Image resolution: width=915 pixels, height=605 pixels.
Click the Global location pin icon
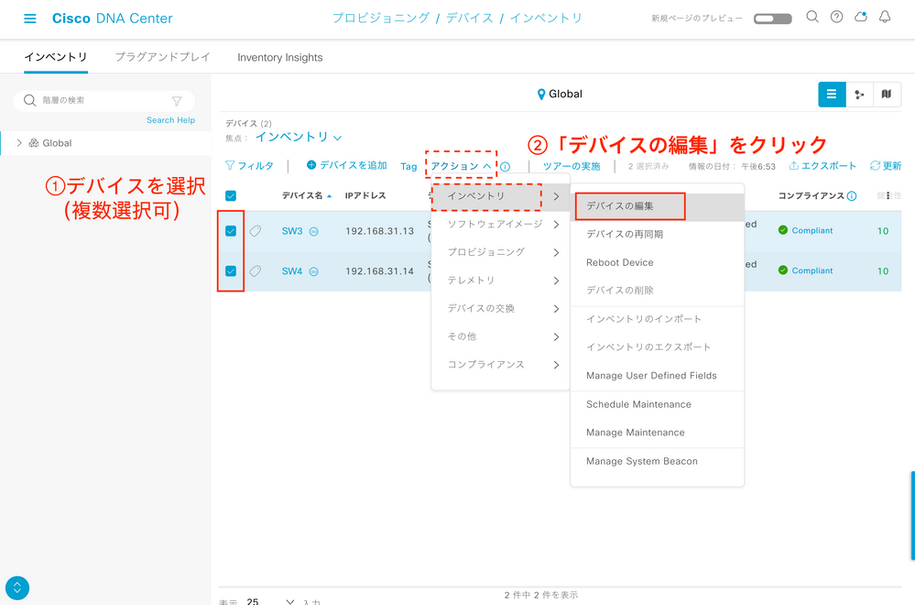(541, 95)
